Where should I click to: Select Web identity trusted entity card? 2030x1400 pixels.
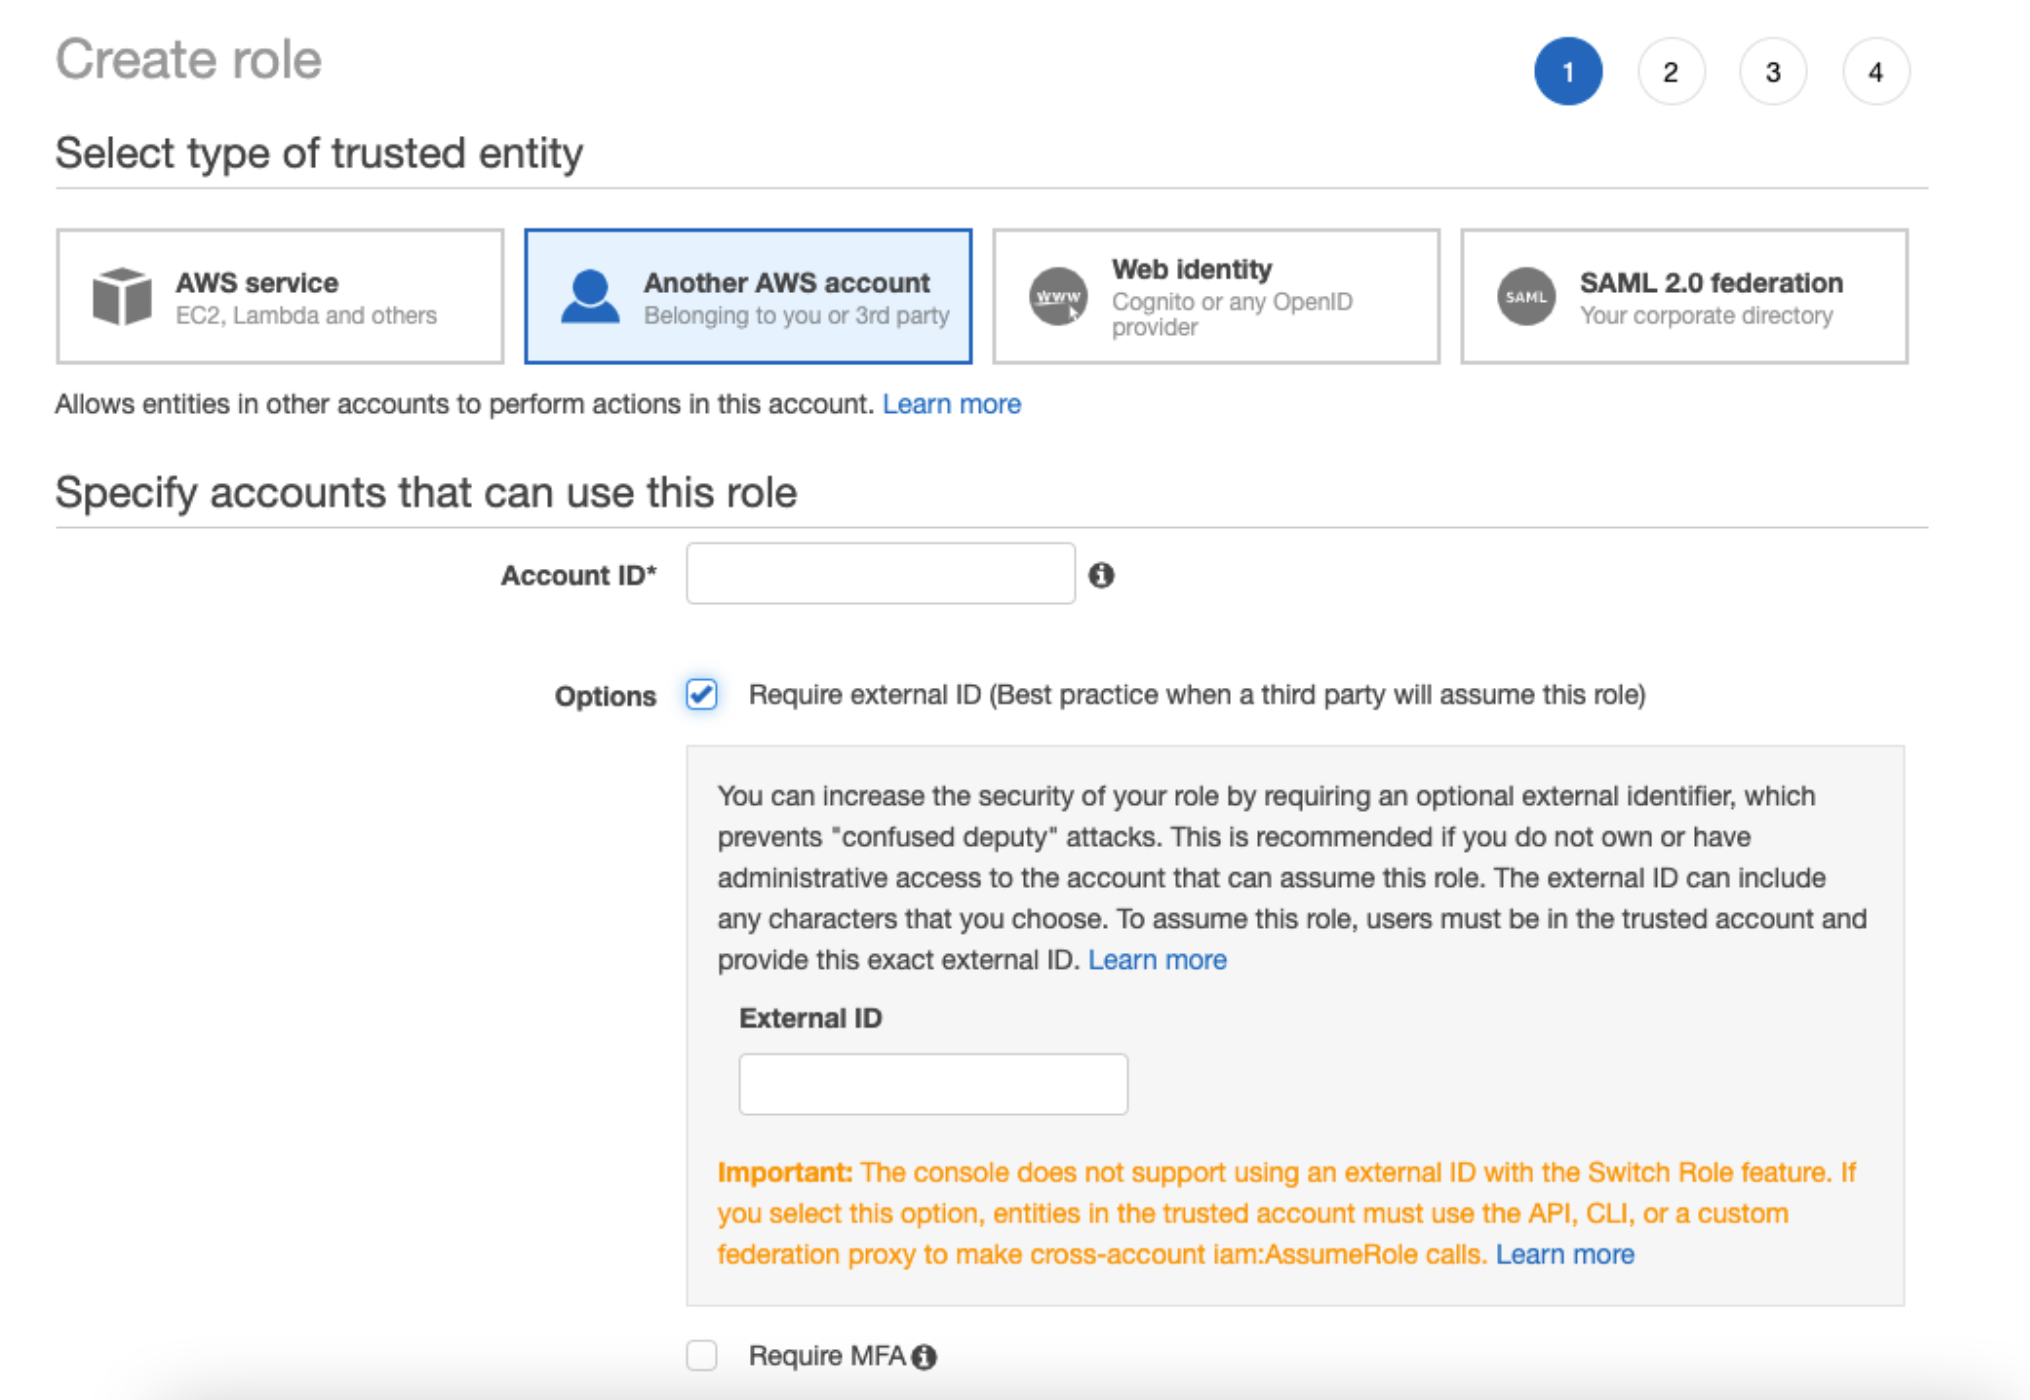pyautogui.click(x=1216, y=296)
